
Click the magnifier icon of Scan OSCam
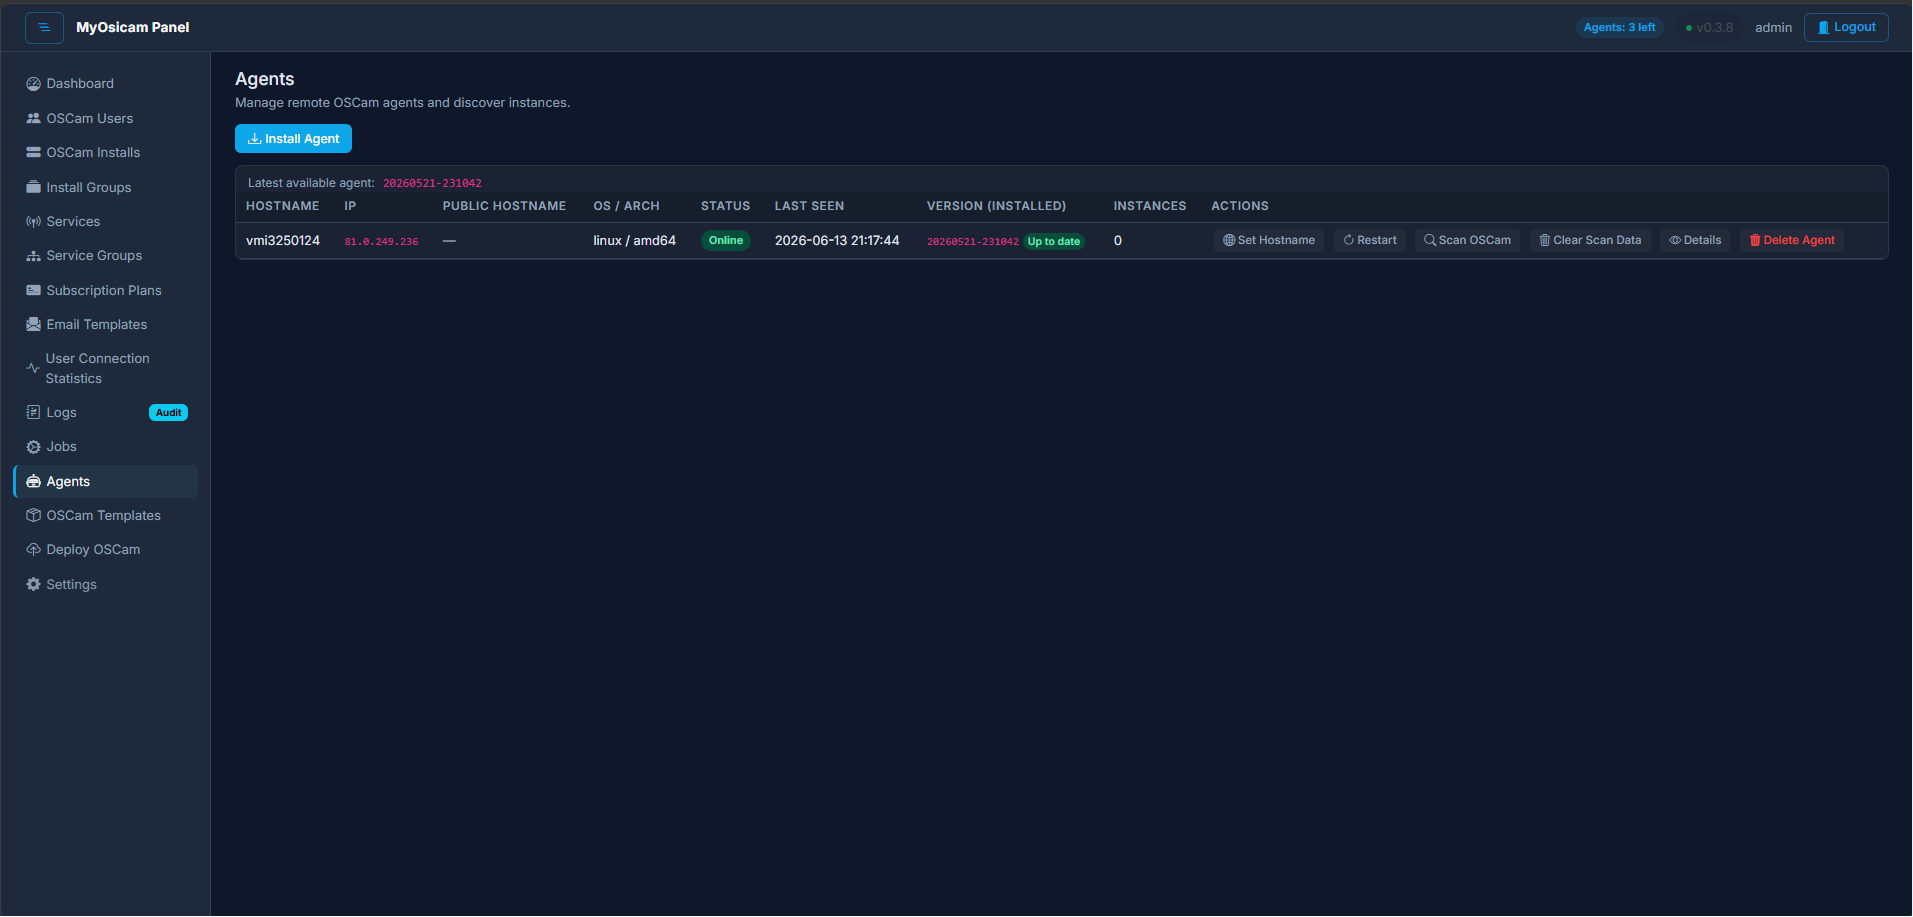coord(1430,240)
